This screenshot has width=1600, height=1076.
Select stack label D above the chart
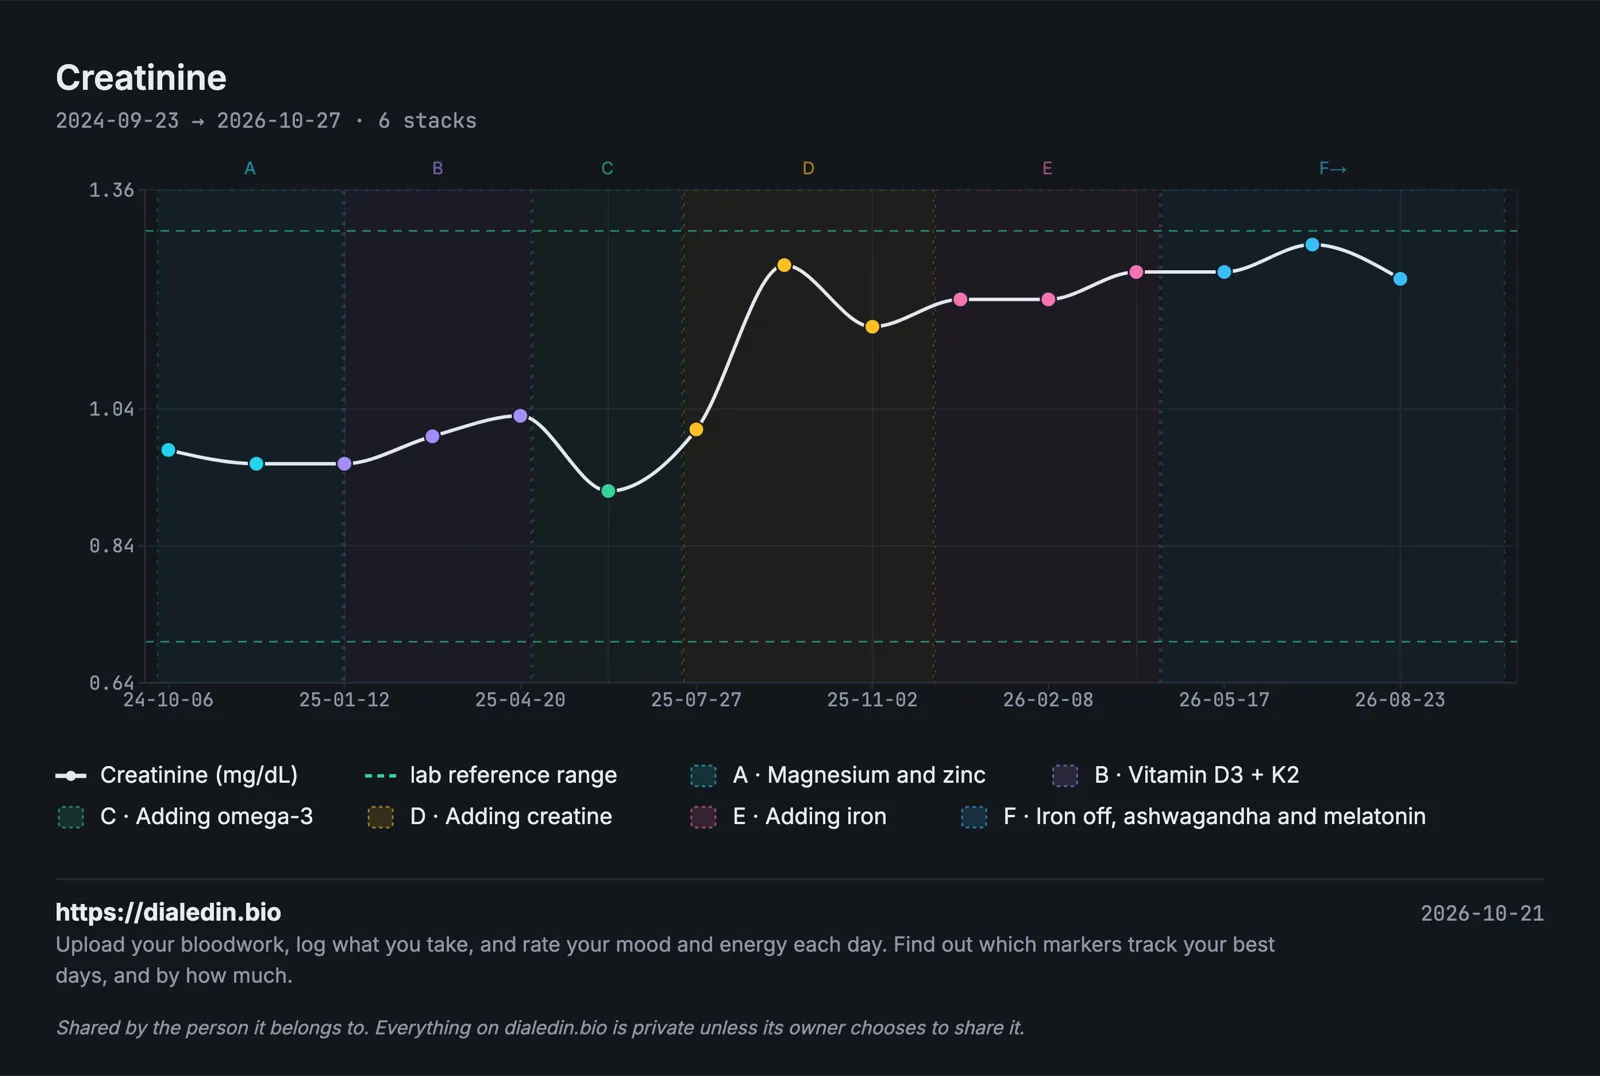pos(808,168)
